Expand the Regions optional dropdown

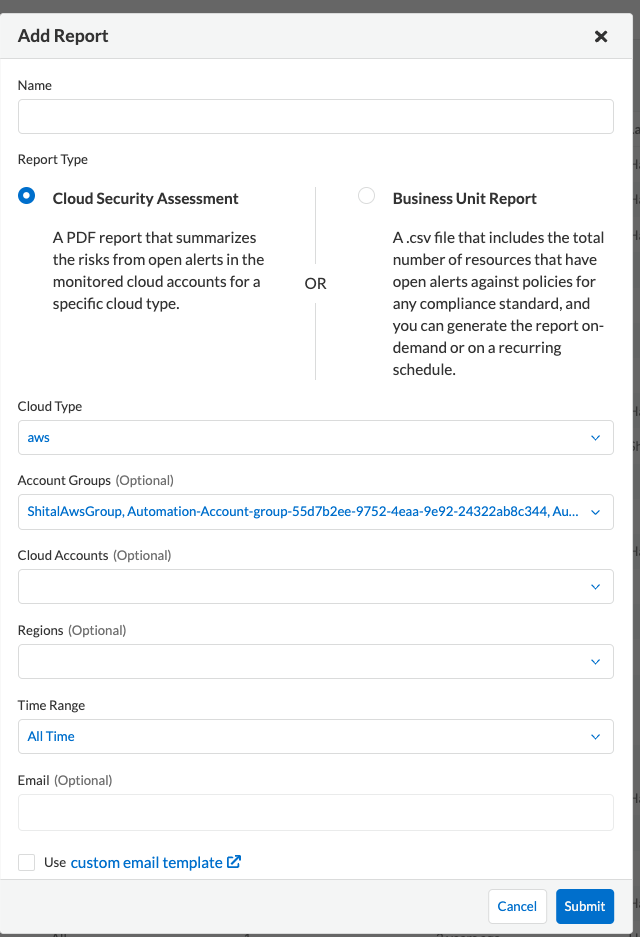[x=315, y=661]
